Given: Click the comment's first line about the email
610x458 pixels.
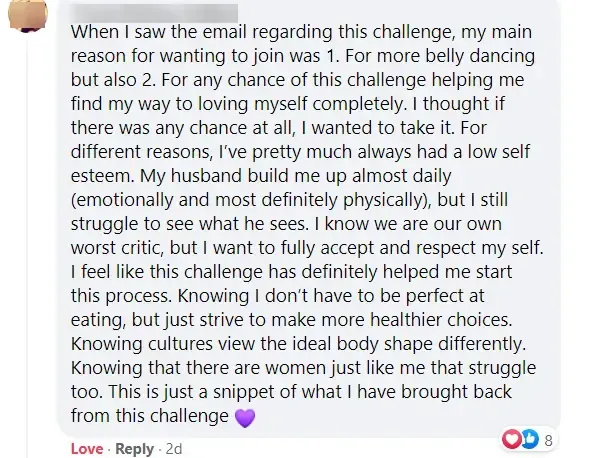Looking at the screenshot, I should (x=300, y=31).
